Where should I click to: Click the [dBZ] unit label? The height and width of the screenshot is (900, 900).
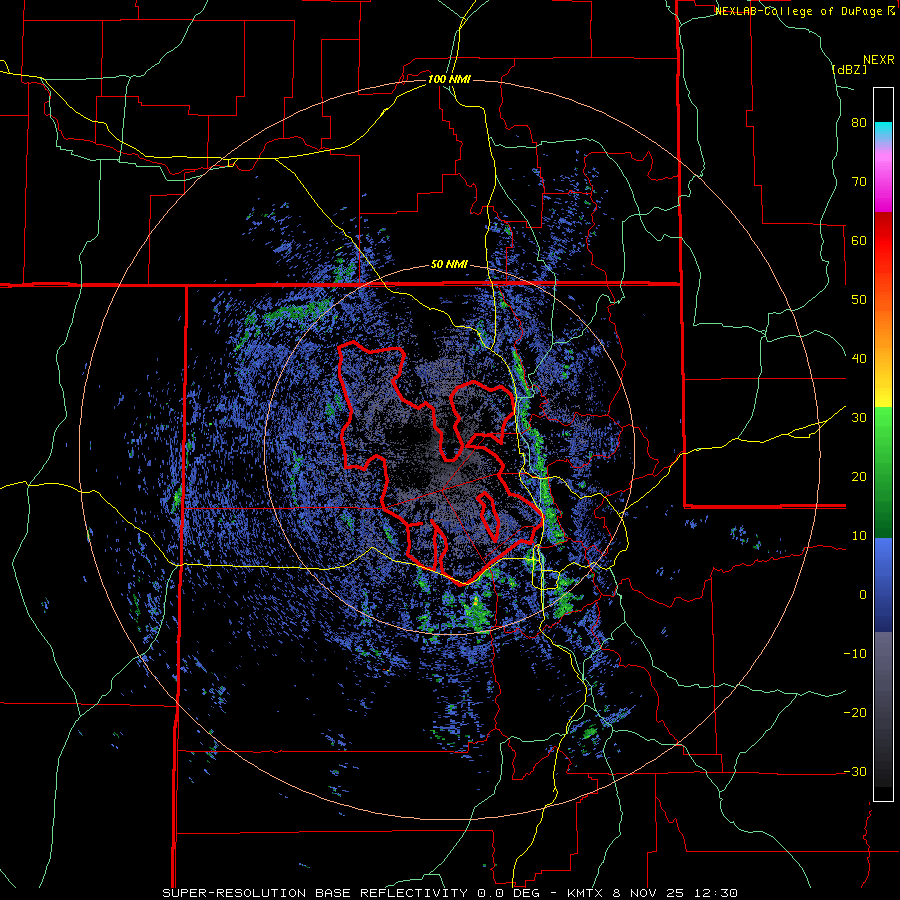(x=849, y=69)
